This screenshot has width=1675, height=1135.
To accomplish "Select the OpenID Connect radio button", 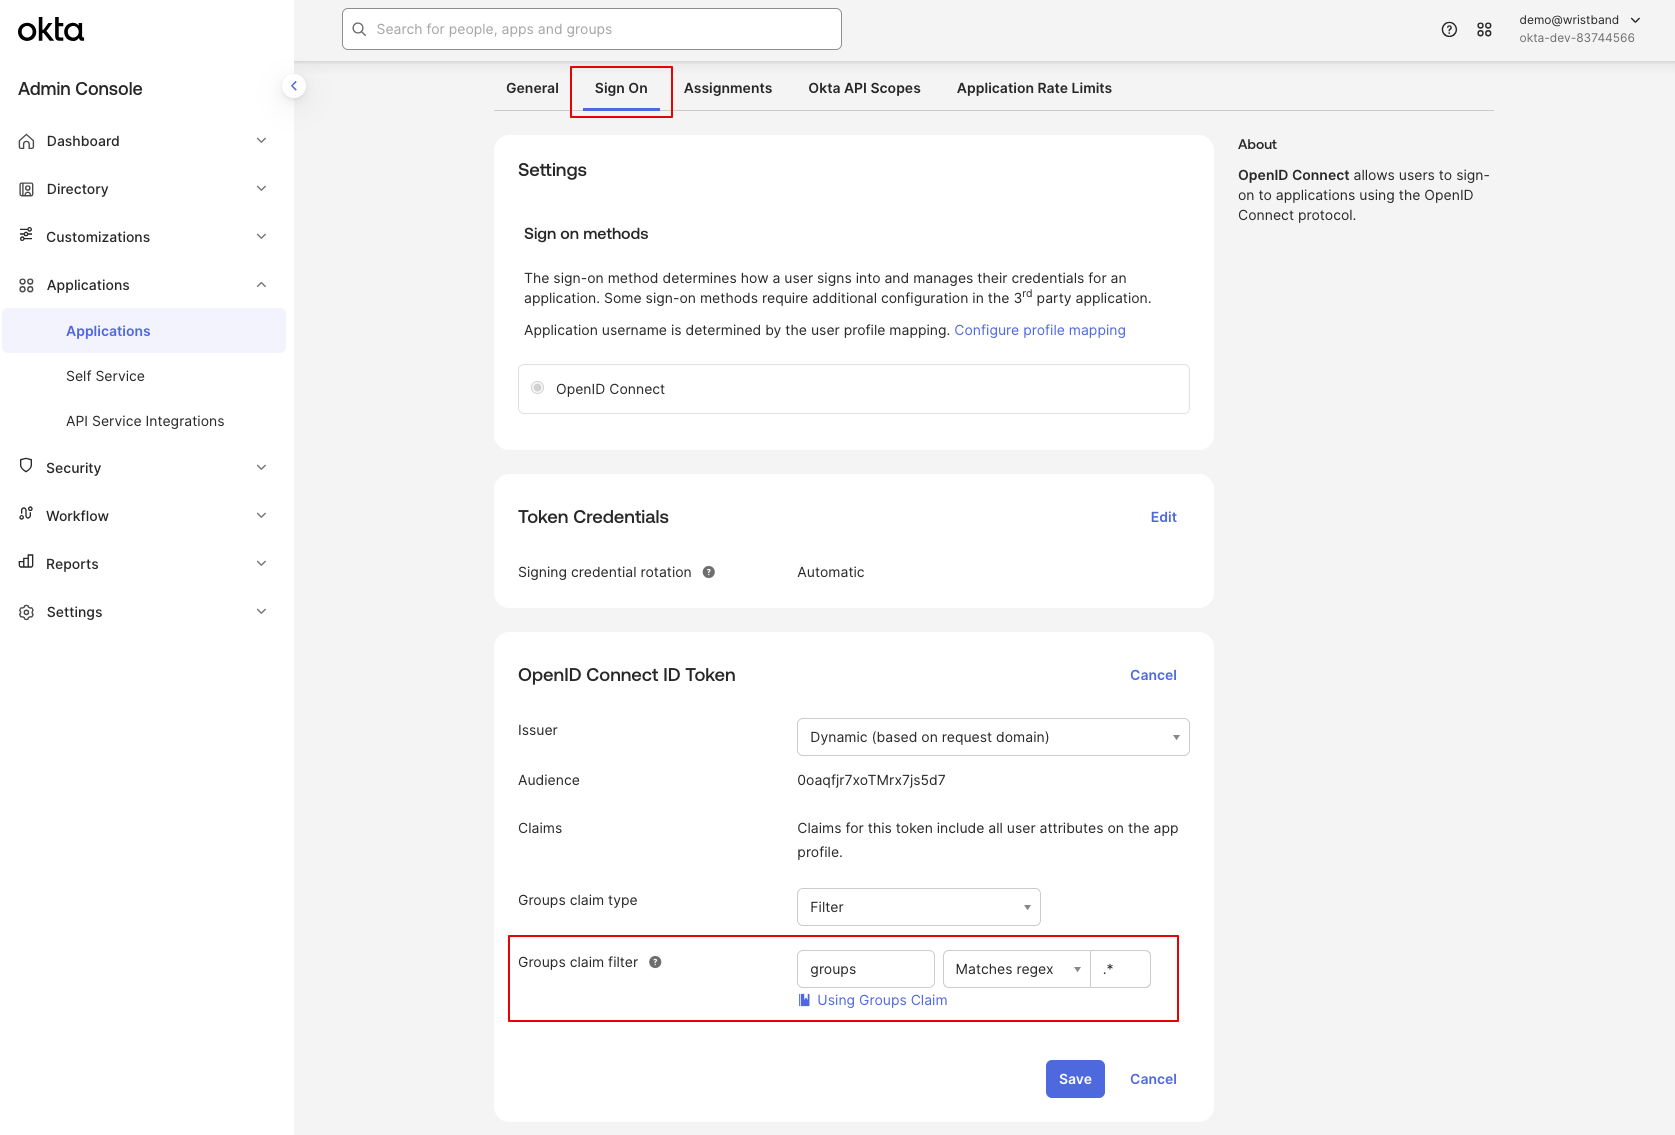I will [x=538, y=388].
